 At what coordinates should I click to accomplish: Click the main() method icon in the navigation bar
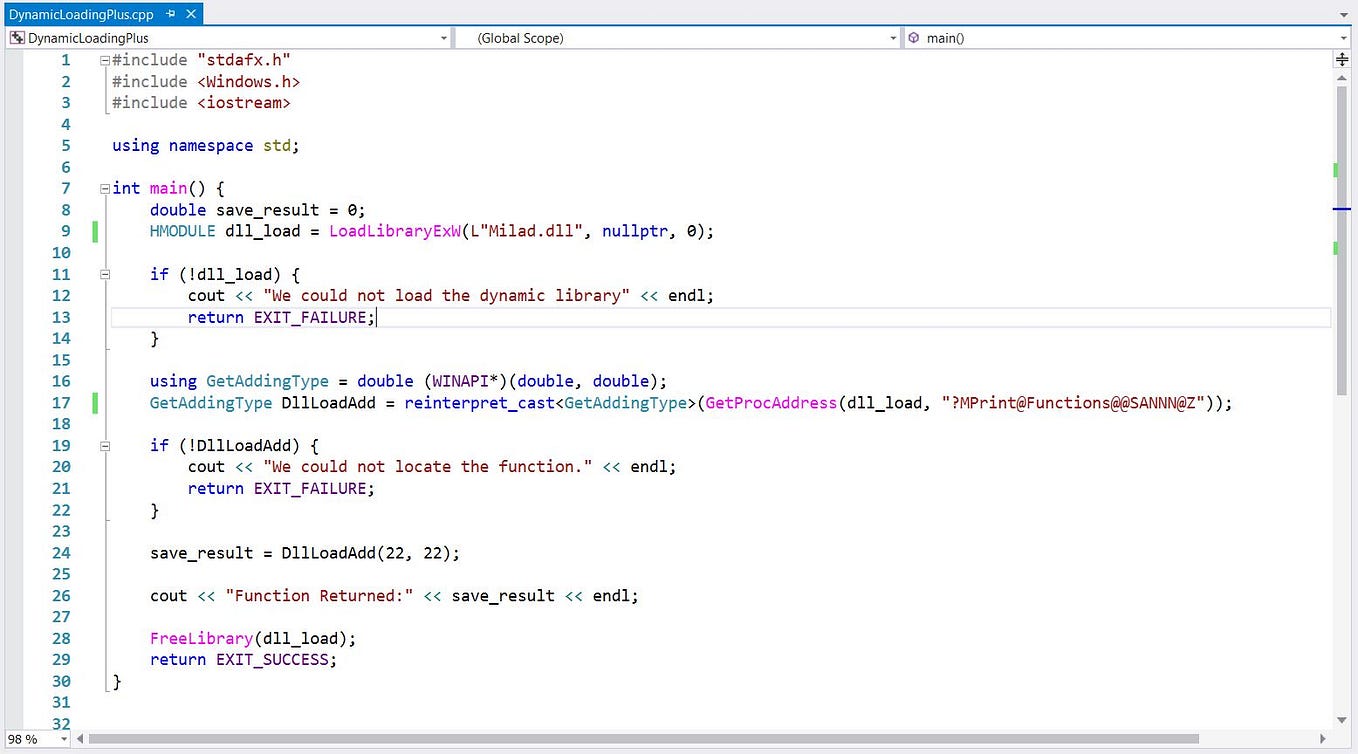click(913, 37)
